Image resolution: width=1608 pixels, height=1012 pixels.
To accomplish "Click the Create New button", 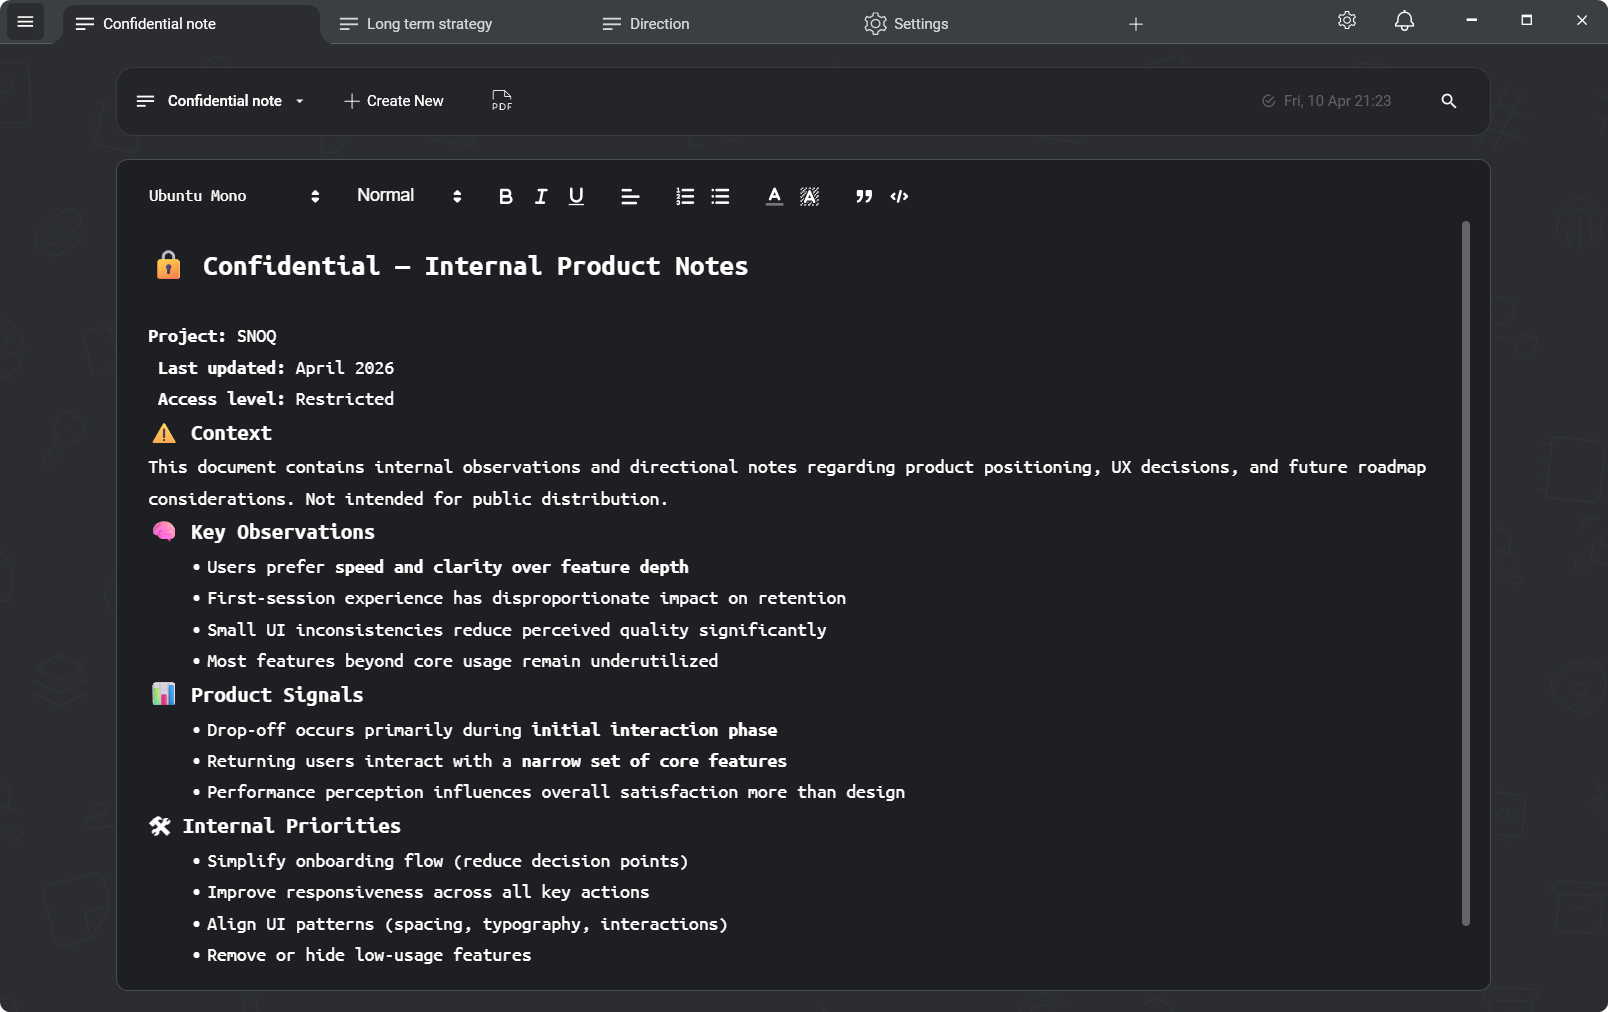I will 393,101.
